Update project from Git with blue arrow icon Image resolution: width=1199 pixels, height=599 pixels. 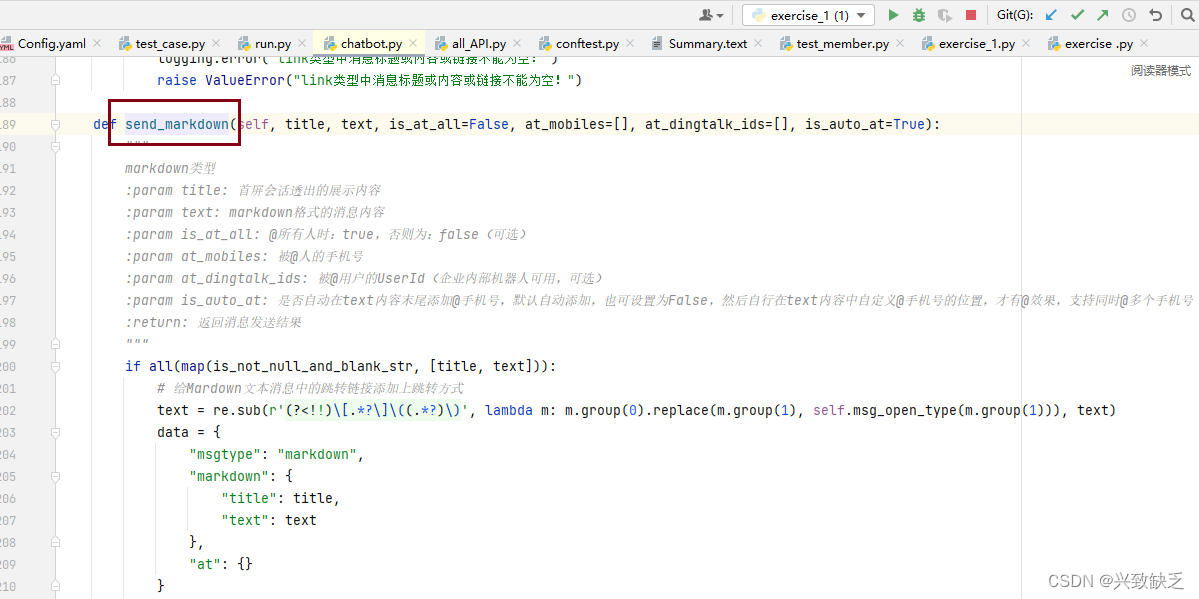(1052, 15)
